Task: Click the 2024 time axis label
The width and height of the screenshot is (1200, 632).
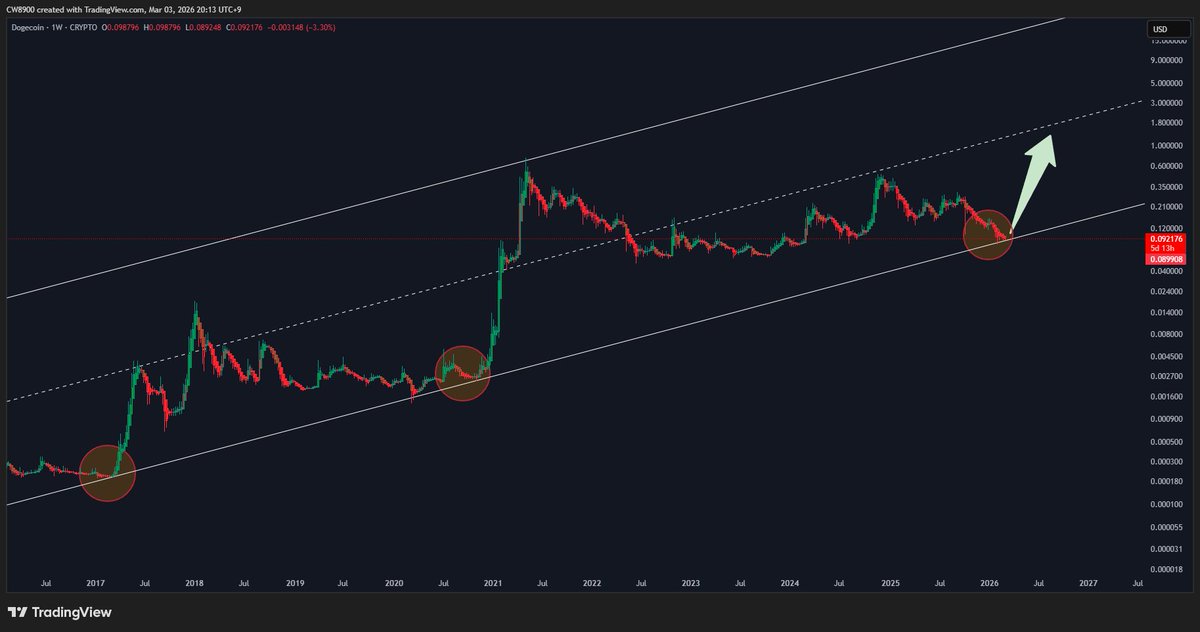Action: tap(789, 582)
